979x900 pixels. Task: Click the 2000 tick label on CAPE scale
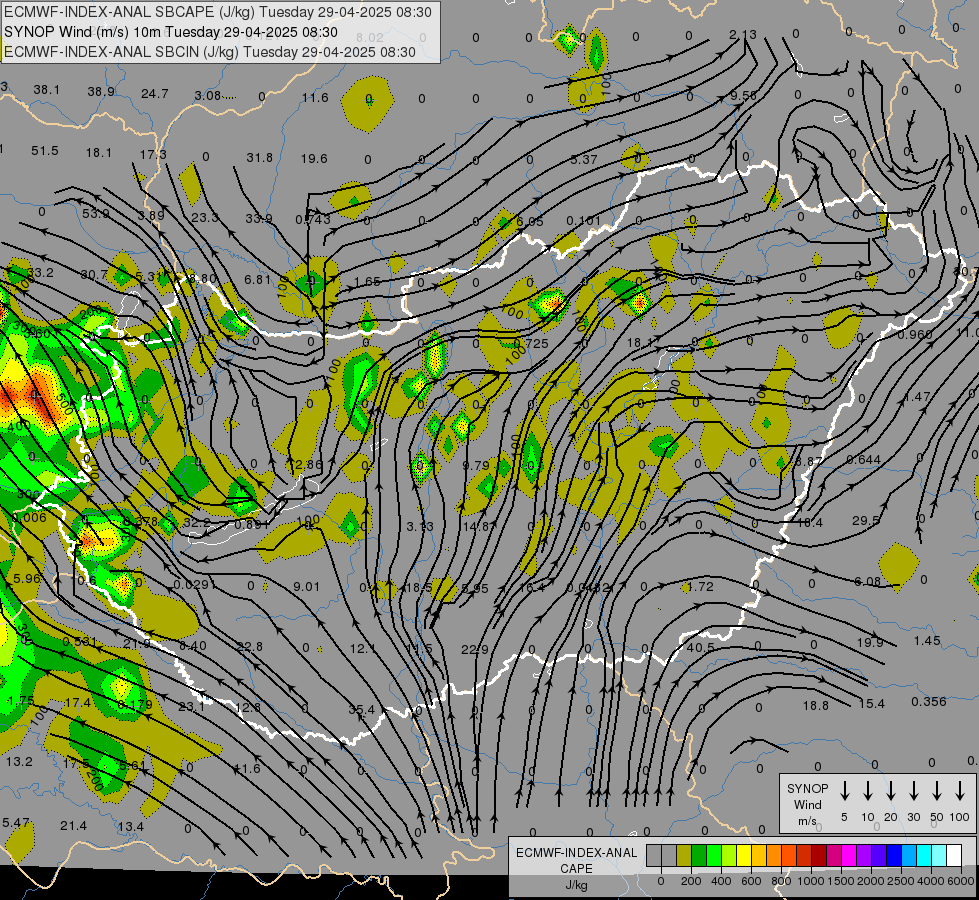pyautogui.click(x=870, y=881)
